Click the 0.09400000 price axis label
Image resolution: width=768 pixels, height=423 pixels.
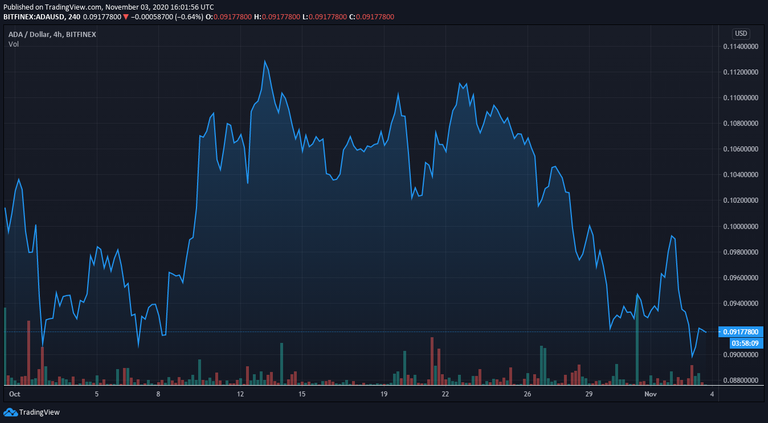click(741, 304)
